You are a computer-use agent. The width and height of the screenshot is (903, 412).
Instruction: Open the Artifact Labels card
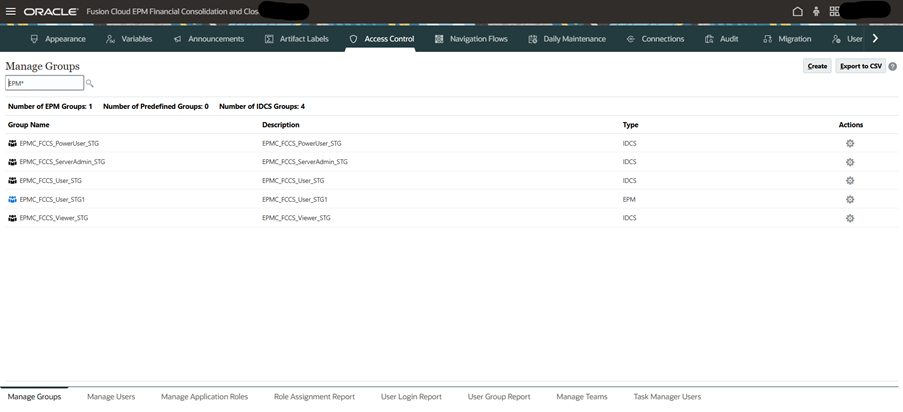pos(297,39)
